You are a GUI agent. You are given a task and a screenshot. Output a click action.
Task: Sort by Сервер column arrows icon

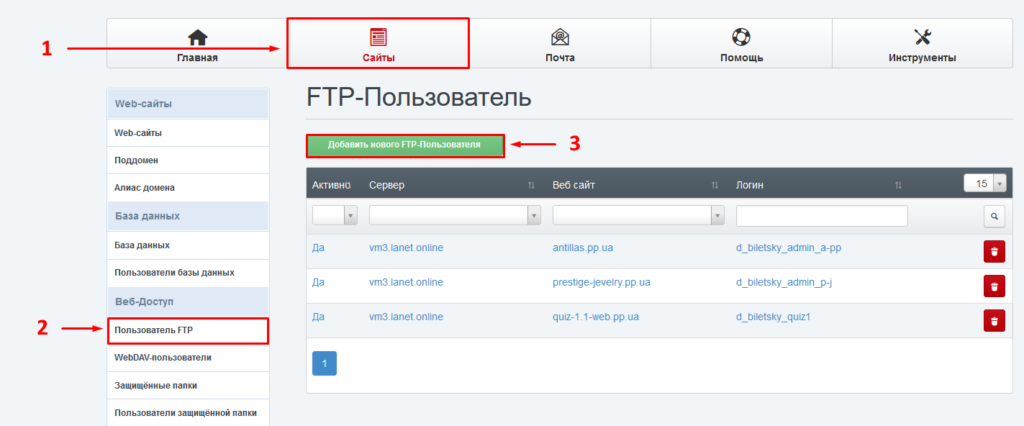531,185
